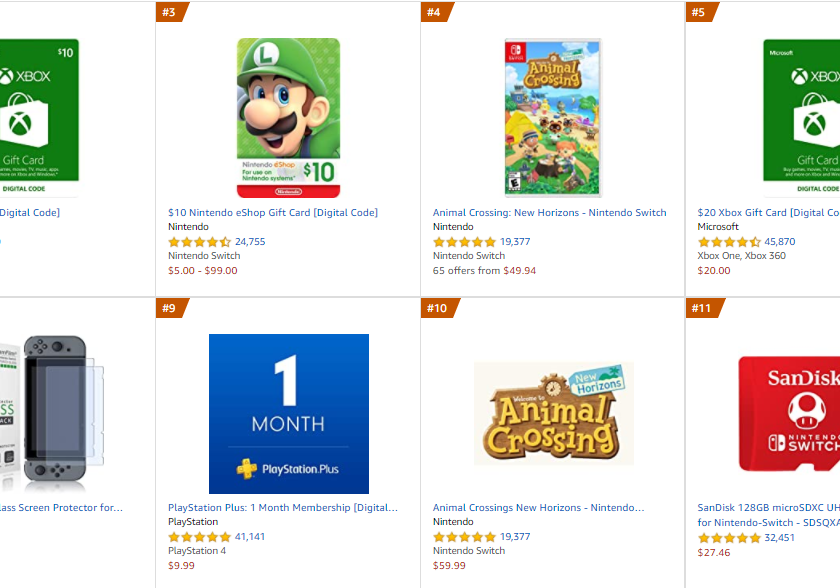The height and width of the screenshot is (588, 840).
Task: Open $10 Nintendo eShop Gift Card title link
Action: click(273, 213)
